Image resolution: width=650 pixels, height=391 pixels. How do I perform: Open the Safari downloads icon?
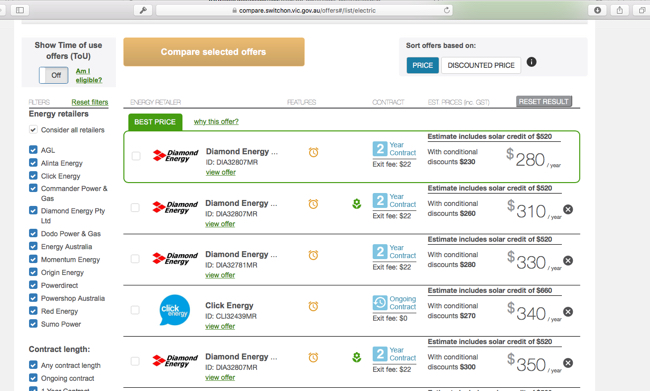pos(597,10)
